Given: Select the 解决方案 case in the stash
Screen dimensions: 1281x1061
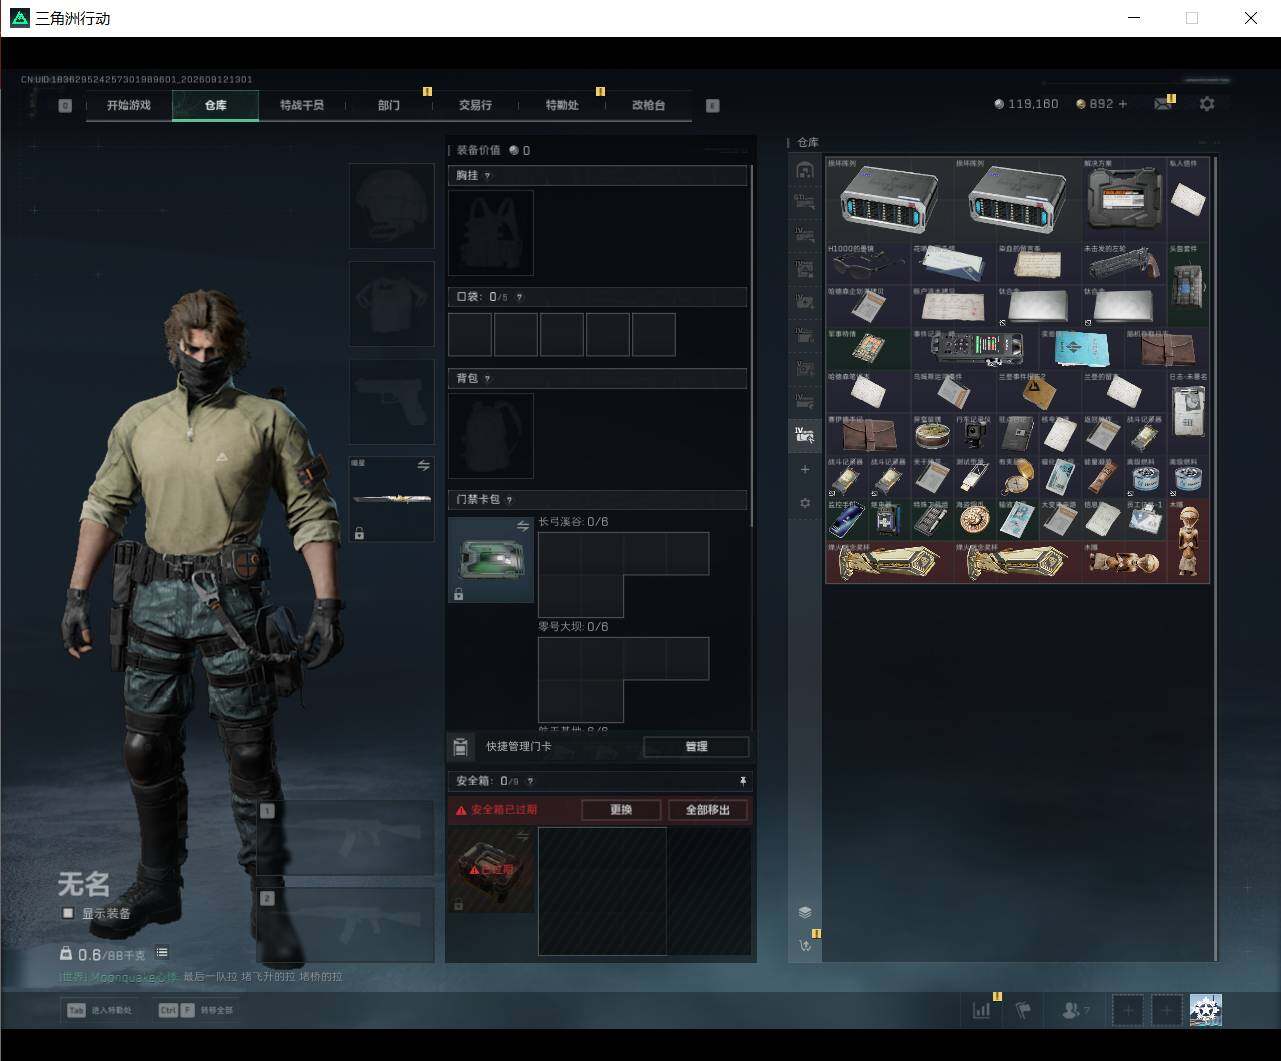Looking at the screenshot, I should pos(1124,199).
